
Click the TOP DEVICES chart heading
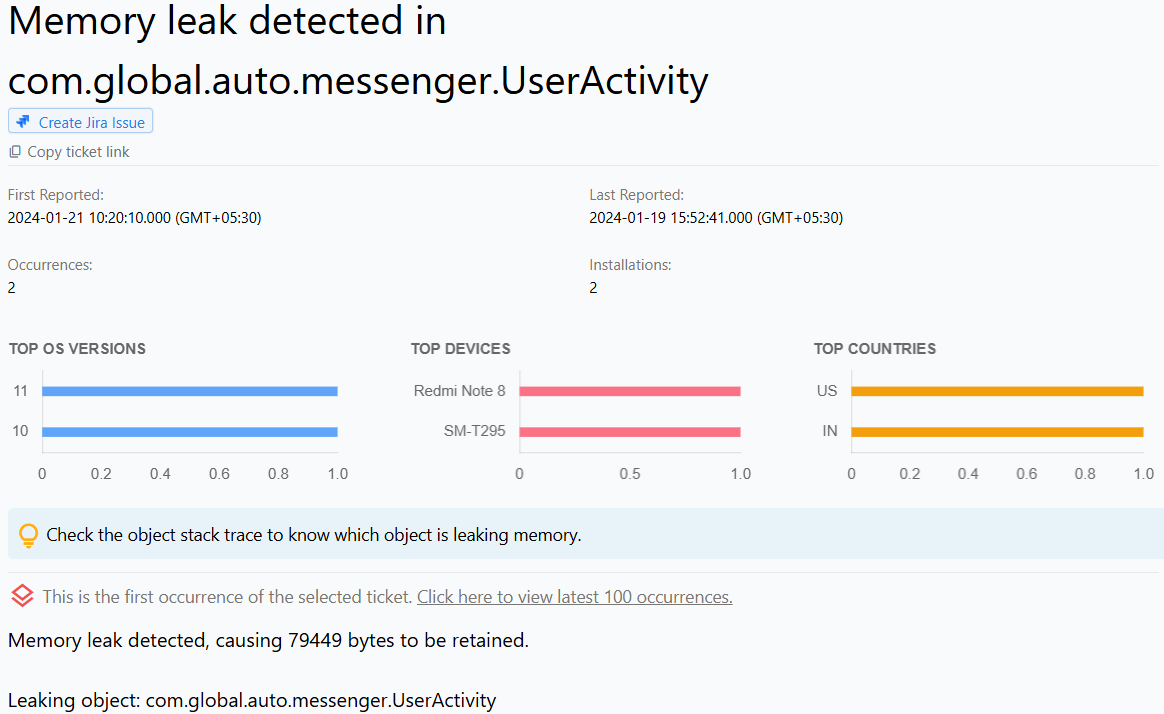[460, 348]
